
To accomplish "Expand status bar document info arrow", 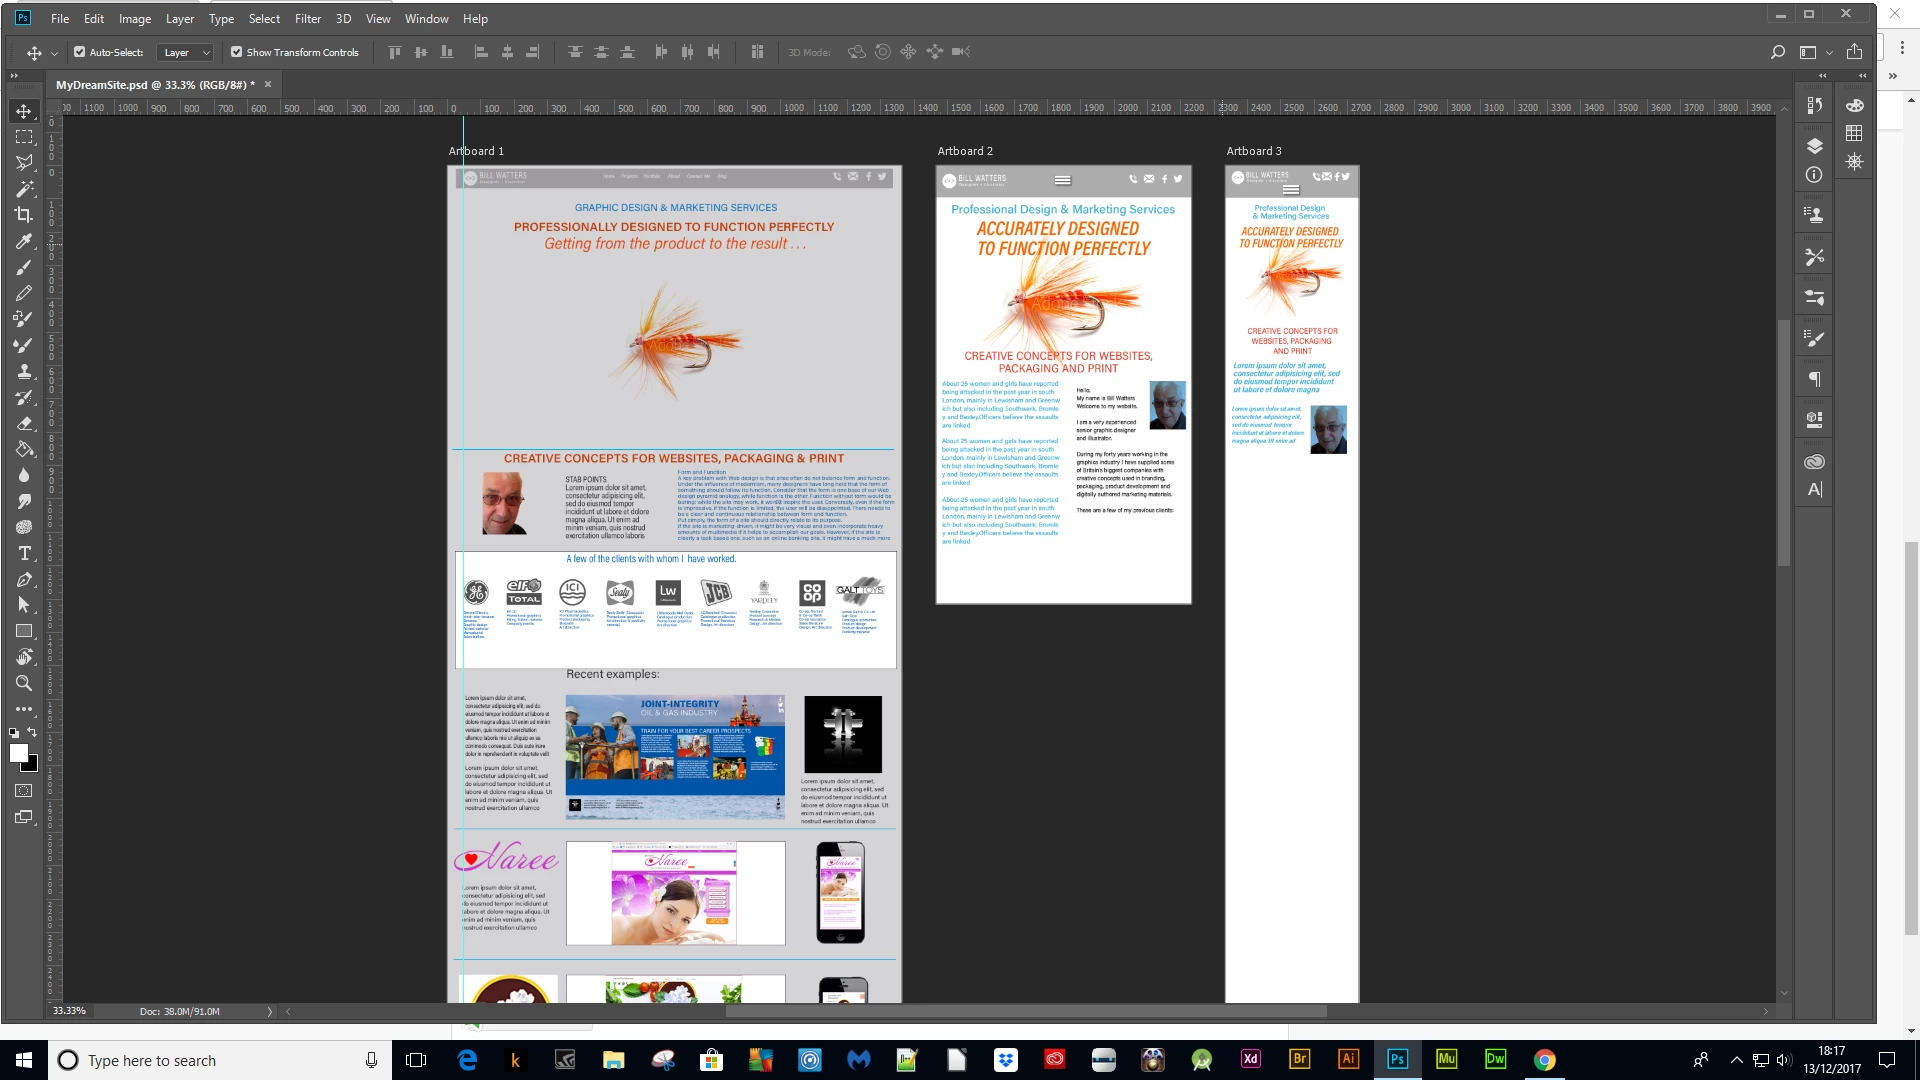I will [269, 1011].
